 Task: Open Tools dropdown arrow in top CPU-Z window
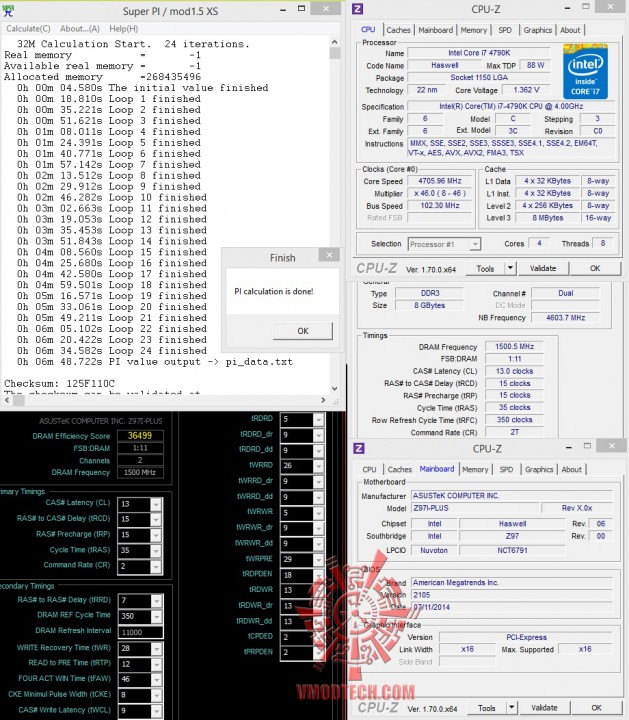pyautogui.click(x=510, y=269)
